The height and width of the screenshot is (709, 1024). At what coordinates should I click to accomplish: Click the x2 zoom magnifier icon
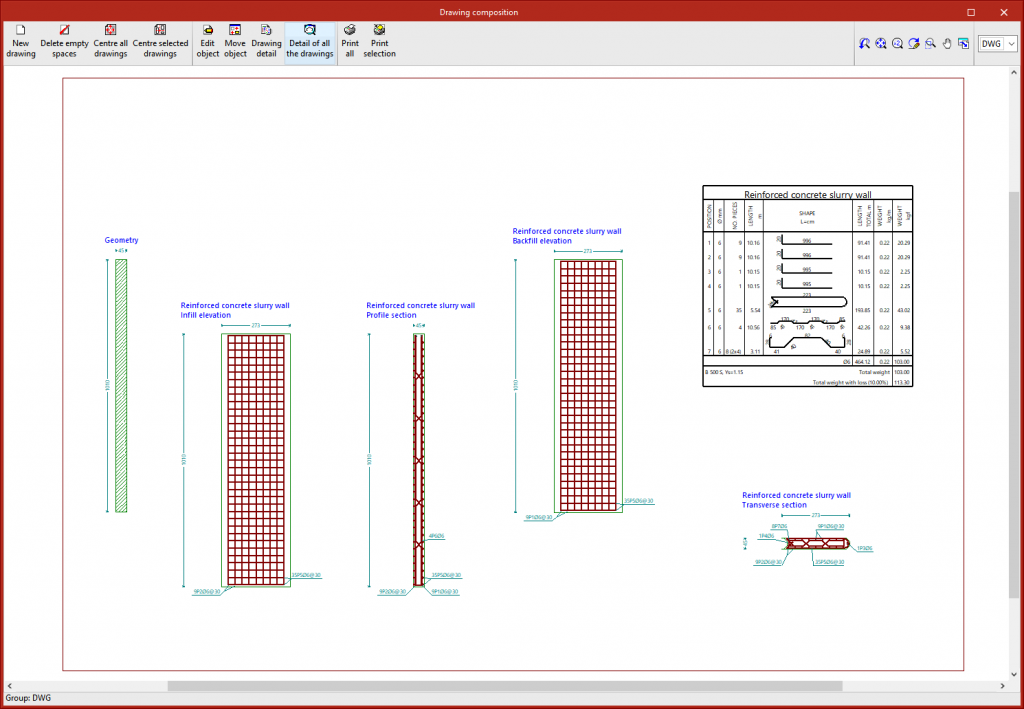(898, 43)
